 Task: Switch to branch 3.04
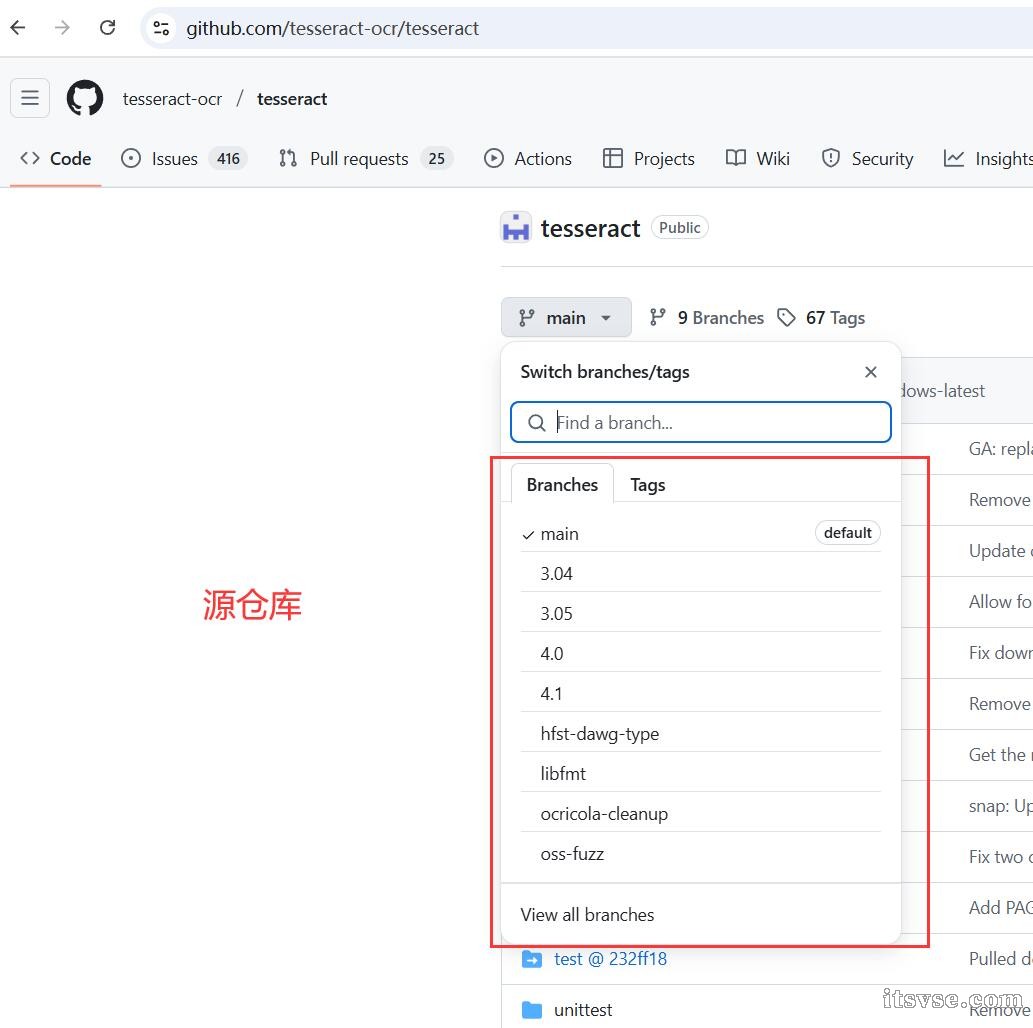[x=700, y=573]
